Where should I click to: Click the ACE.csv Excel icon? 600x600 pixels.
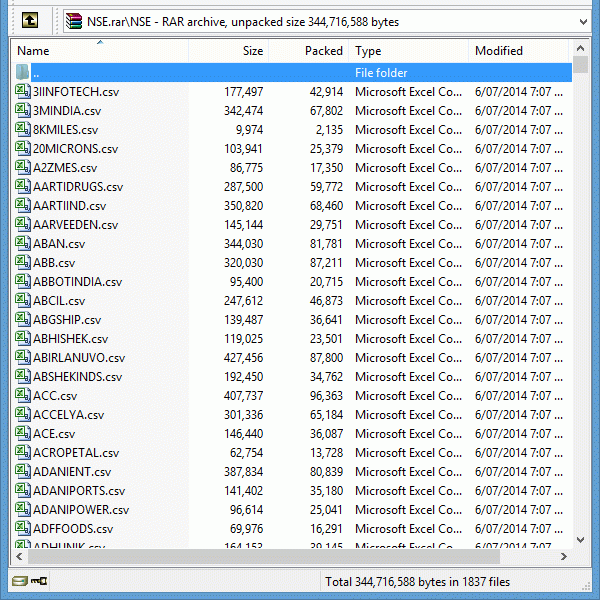tap(23, 434)
